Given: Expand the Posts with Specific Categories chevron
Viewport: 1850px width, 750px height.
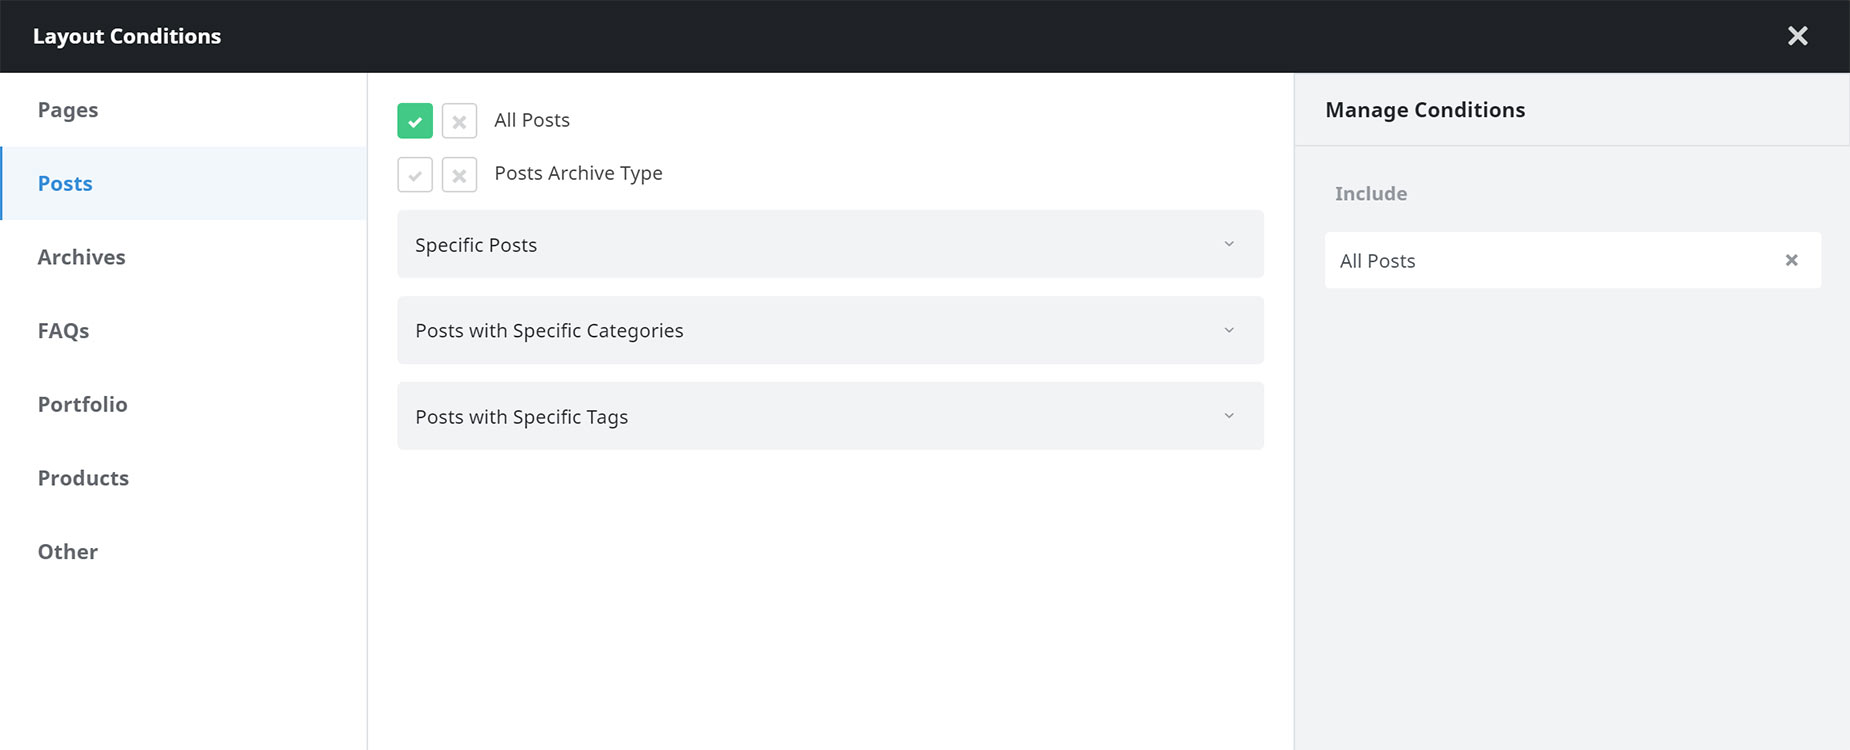Looking at the screenshot, I should click(x=1229, y=330).
